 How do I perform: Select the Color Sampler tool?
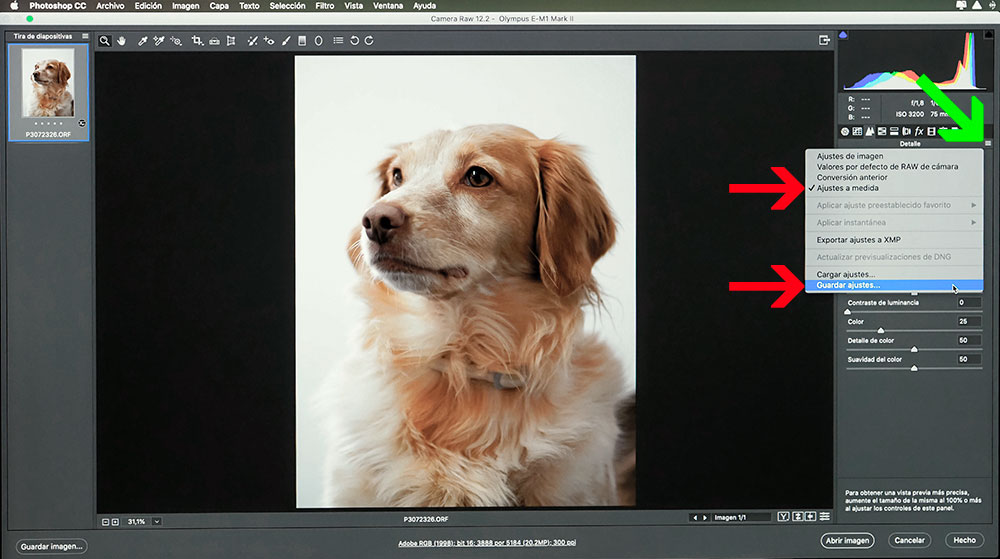(x=159, y=41)
